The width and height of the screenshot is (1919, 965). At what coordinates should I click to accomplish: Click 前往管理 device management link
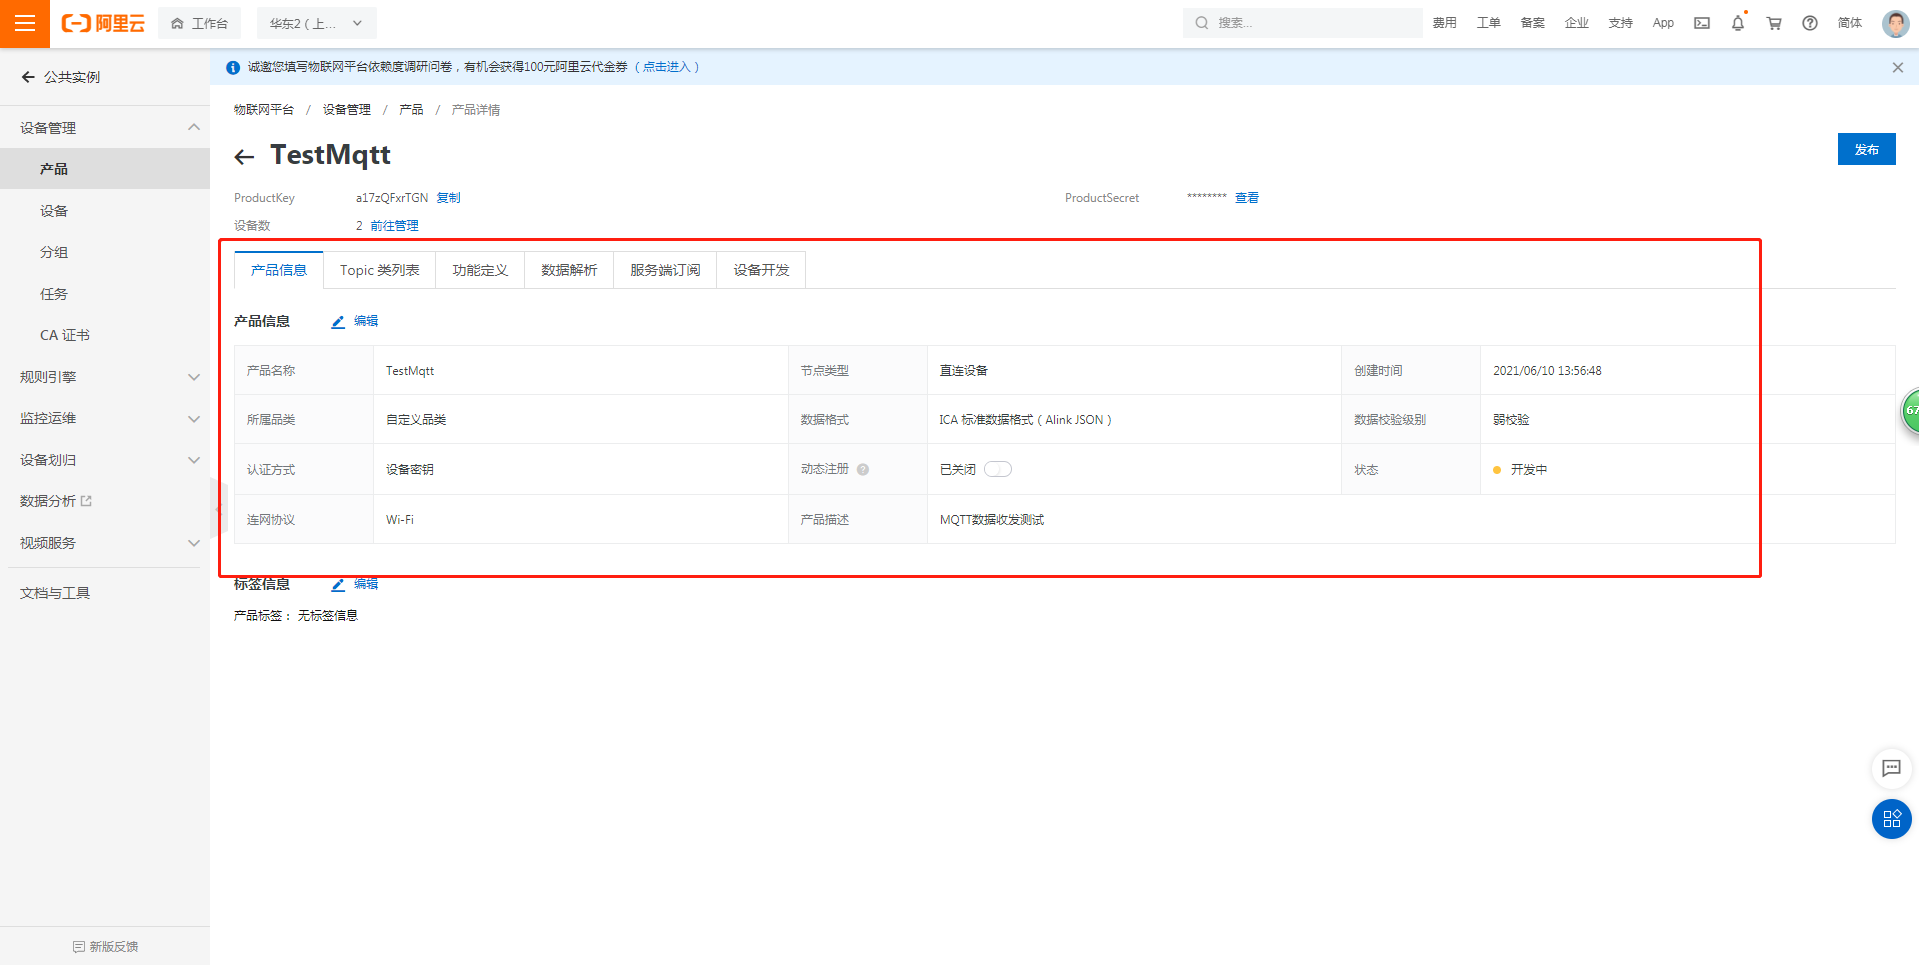point(394,226)
